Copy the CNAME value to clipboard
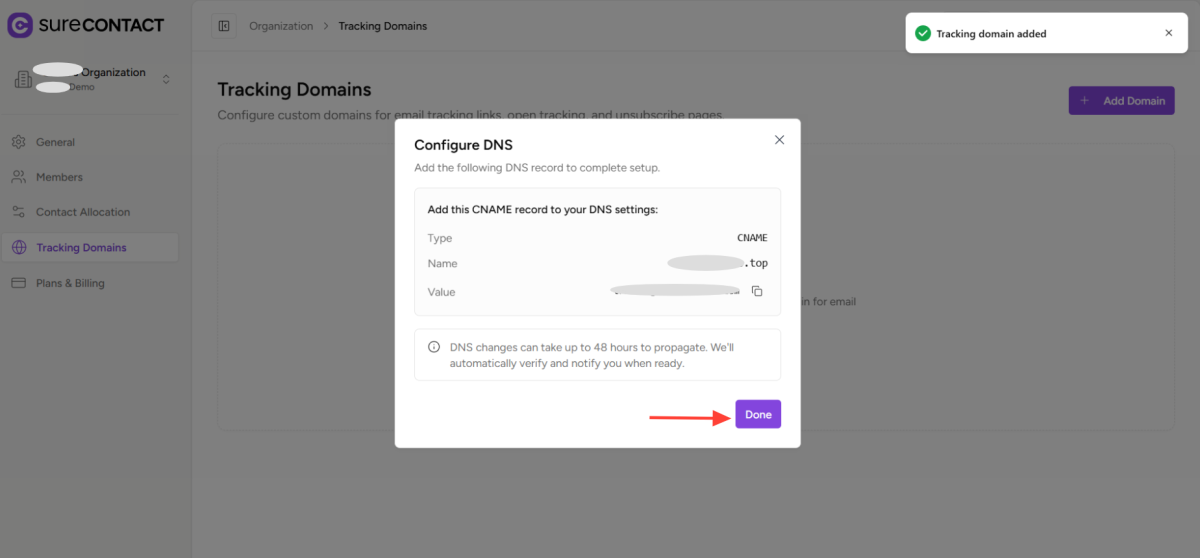Image resolution: width=1200 pixels, height=558 pixels. [x=757, y=291]
